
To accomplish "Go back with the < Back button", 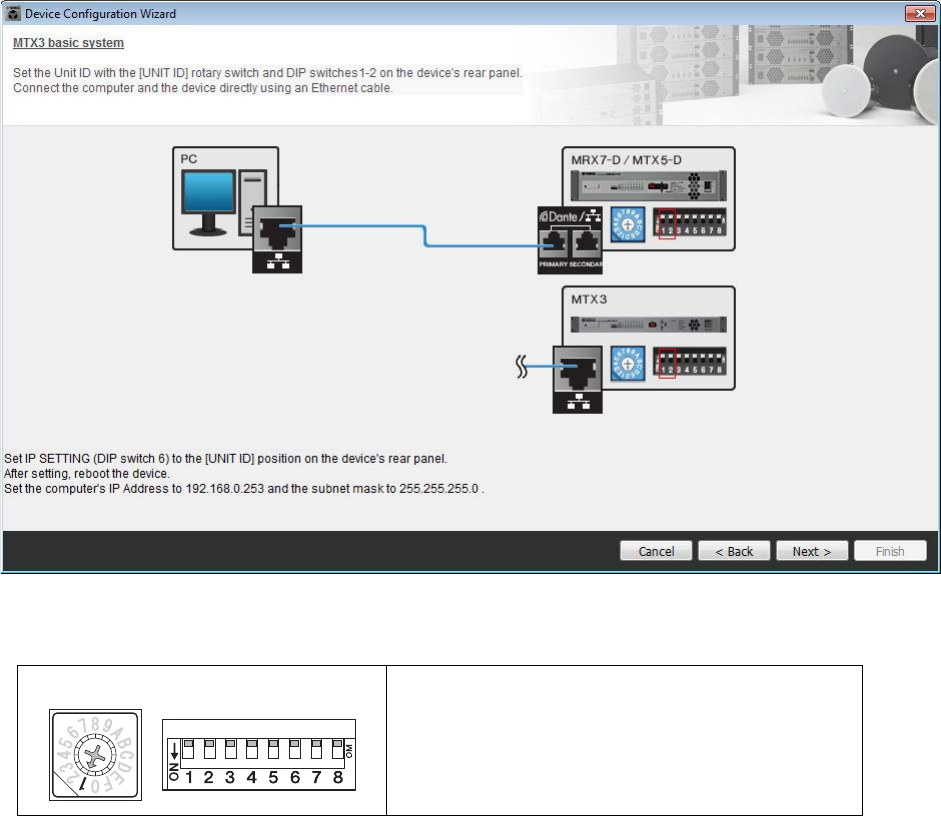I will pos(734,551).
